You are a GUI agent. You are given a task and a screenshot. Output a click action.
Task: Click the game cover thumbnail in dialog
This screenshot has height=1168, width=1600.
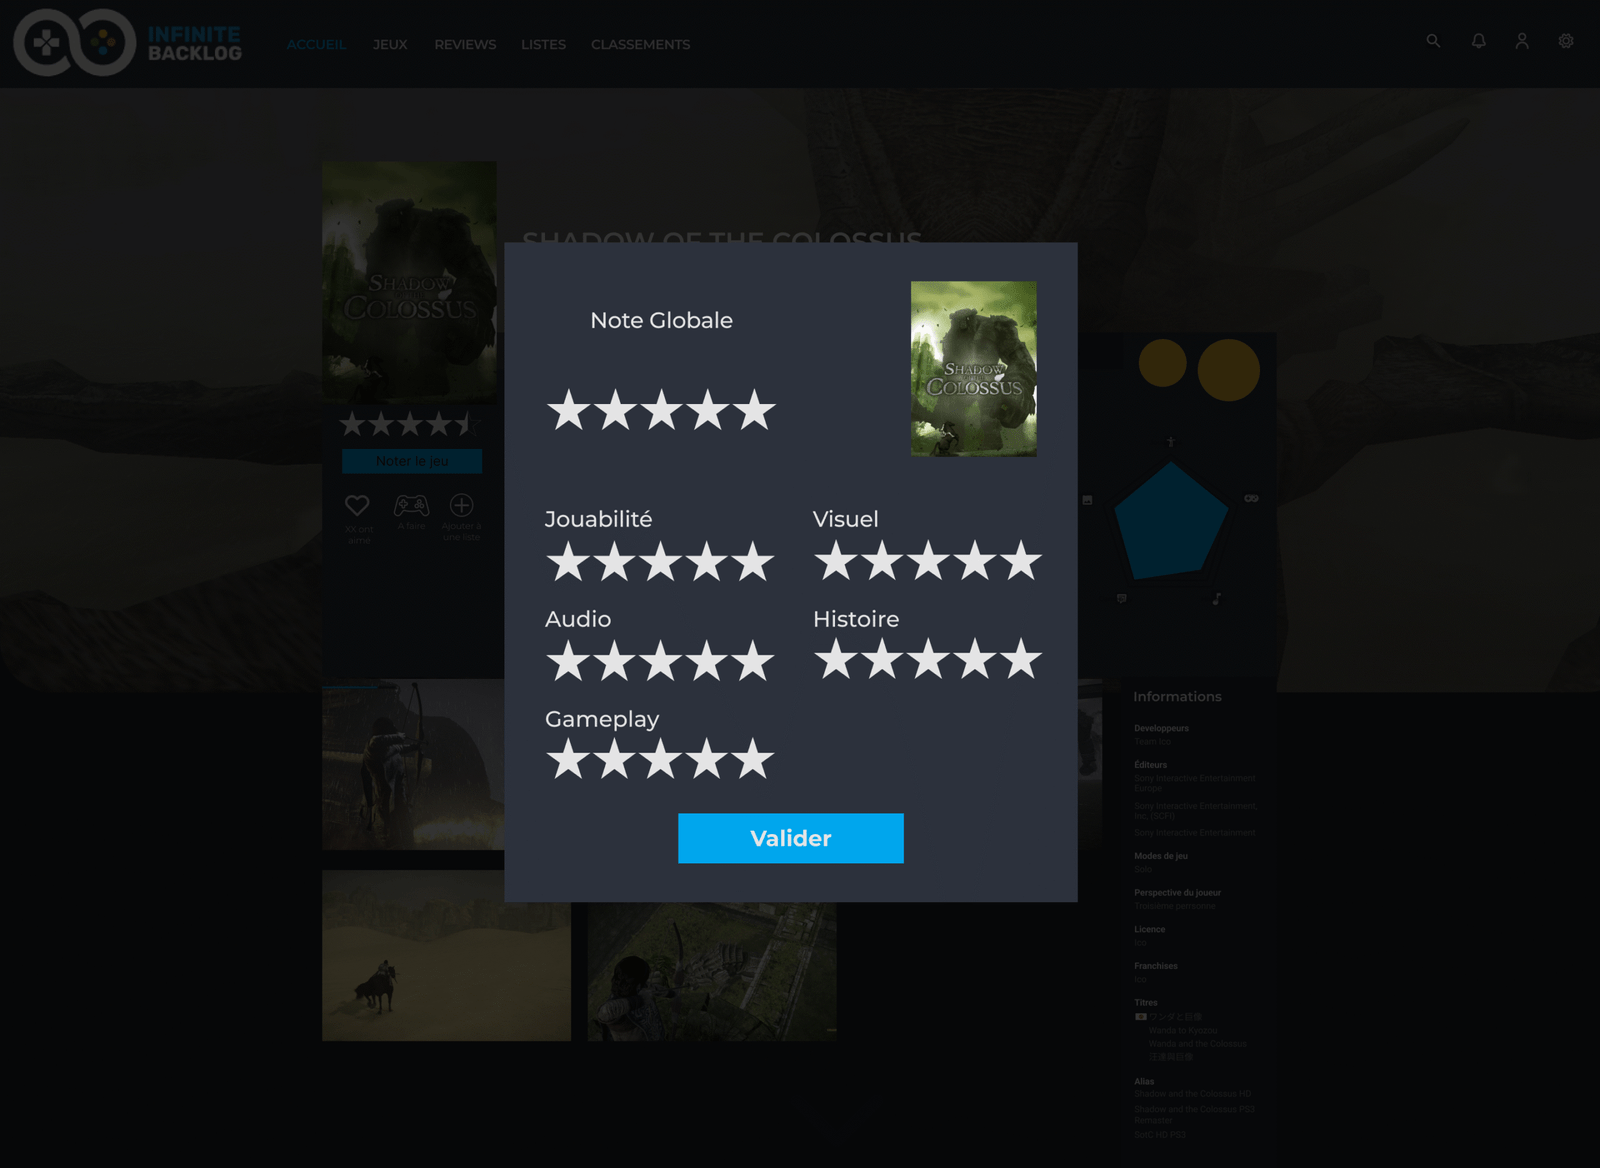point(973,369)
